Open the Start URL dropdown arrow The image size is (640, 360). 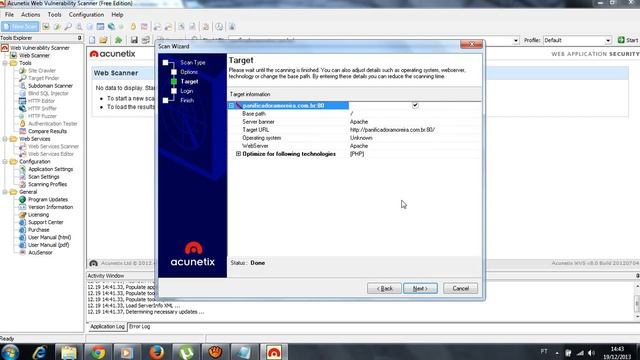516,40
